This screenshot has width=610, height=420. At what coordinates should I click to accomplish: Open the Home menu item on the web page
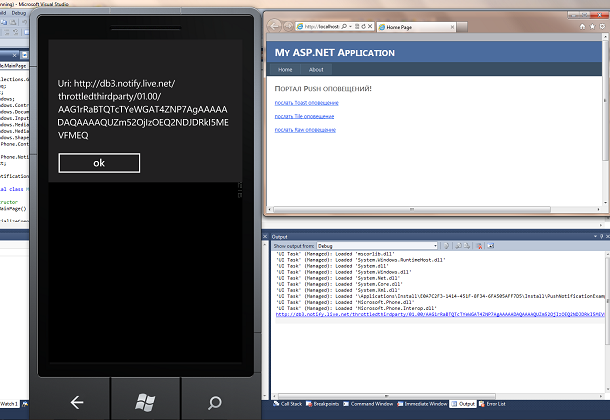click(285, 70)
